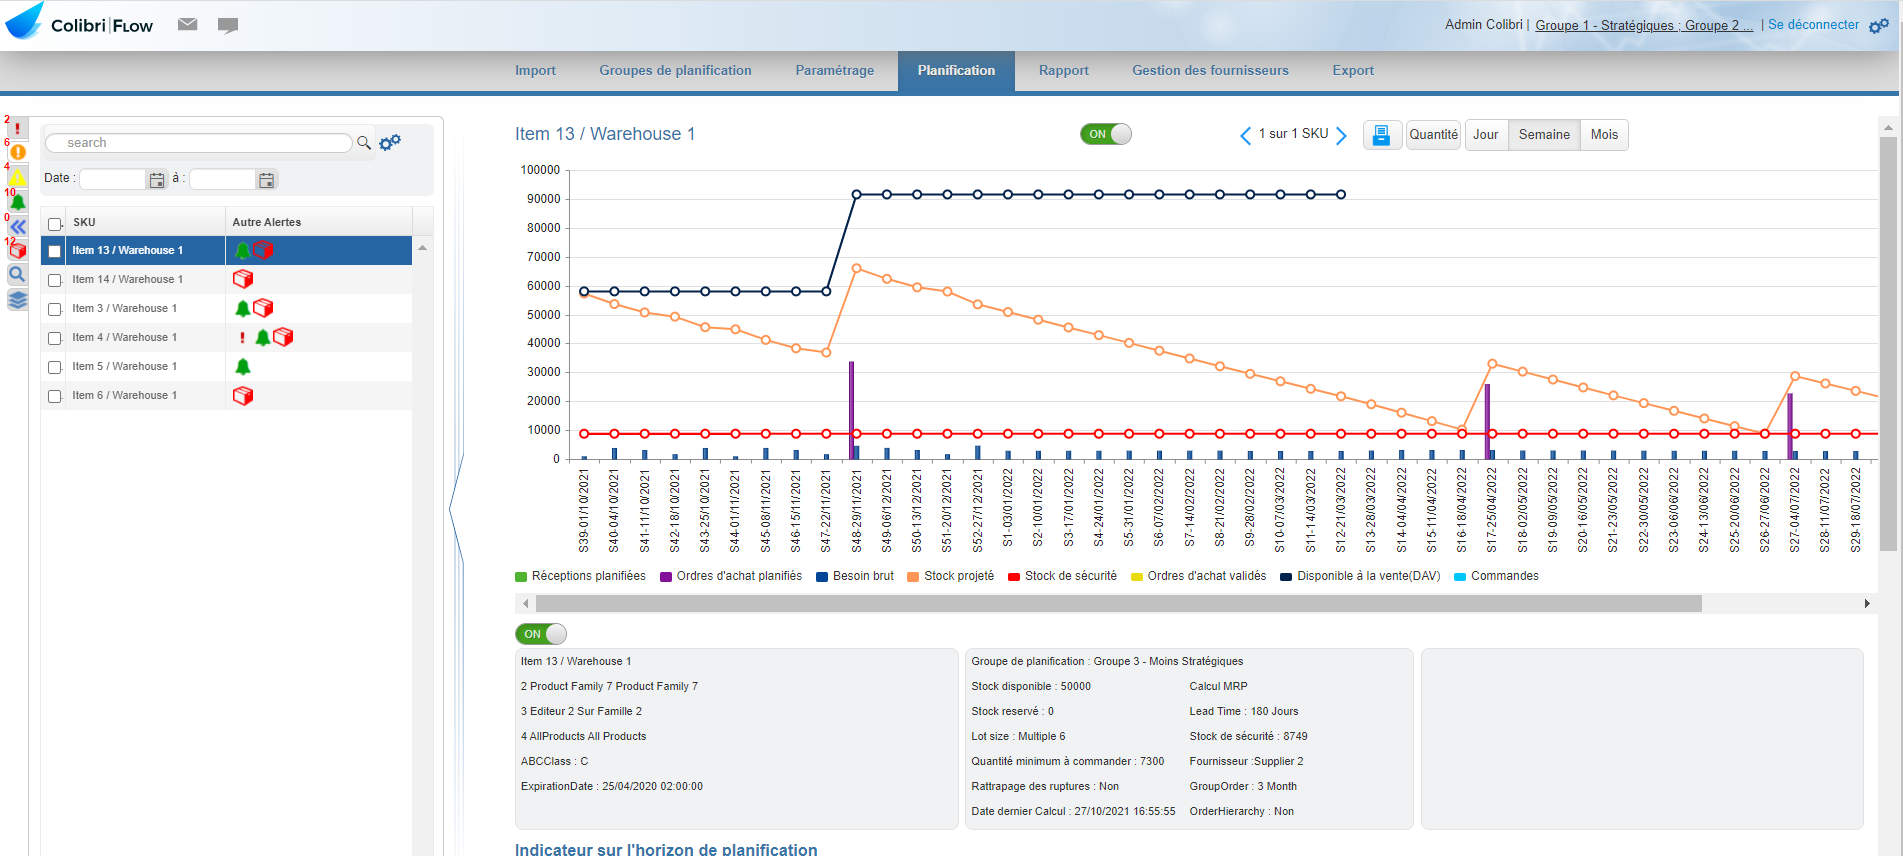Open the Rapport tab
Viewport: 1903px width, 856px height.
[x=1063, y=71]
